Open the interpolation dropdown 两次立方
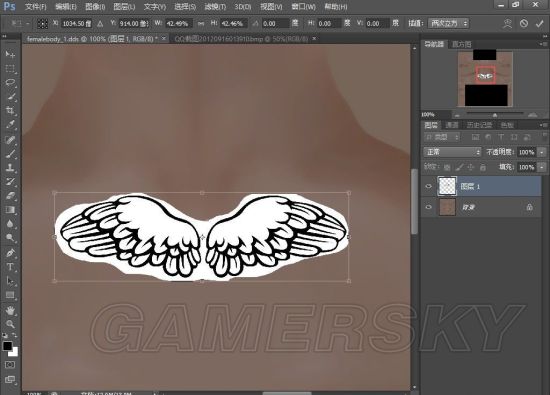Viewport: 550px width, 395px height. point(448,24)
